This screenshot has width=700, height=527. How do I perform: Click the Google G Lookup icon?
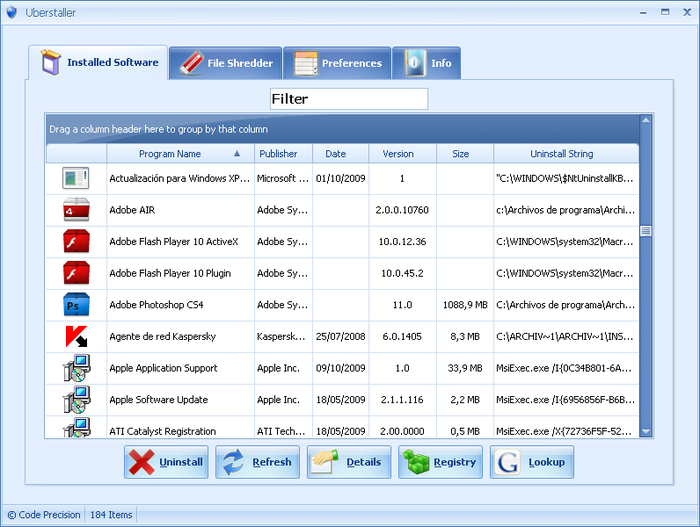tap(508, 462)
